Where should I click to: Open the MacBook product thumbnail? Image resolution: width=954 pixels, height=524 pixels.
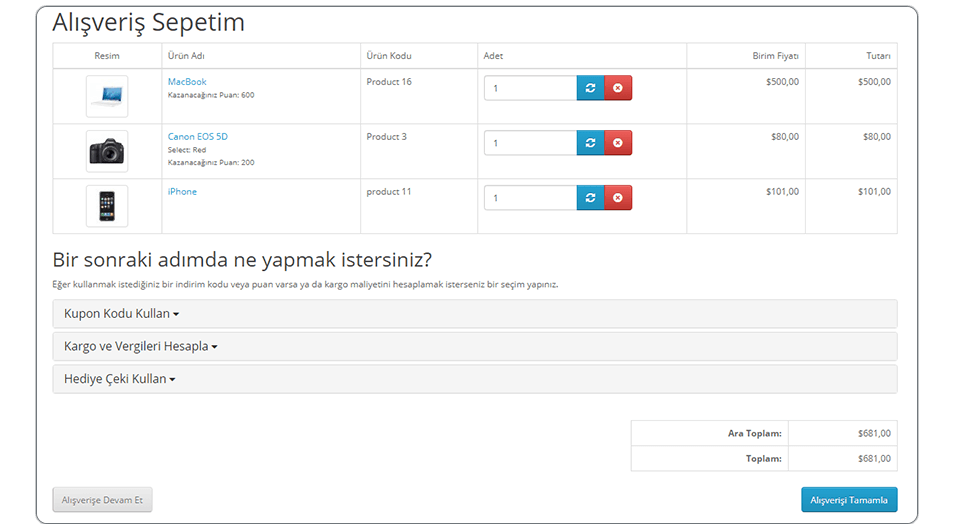107,96
